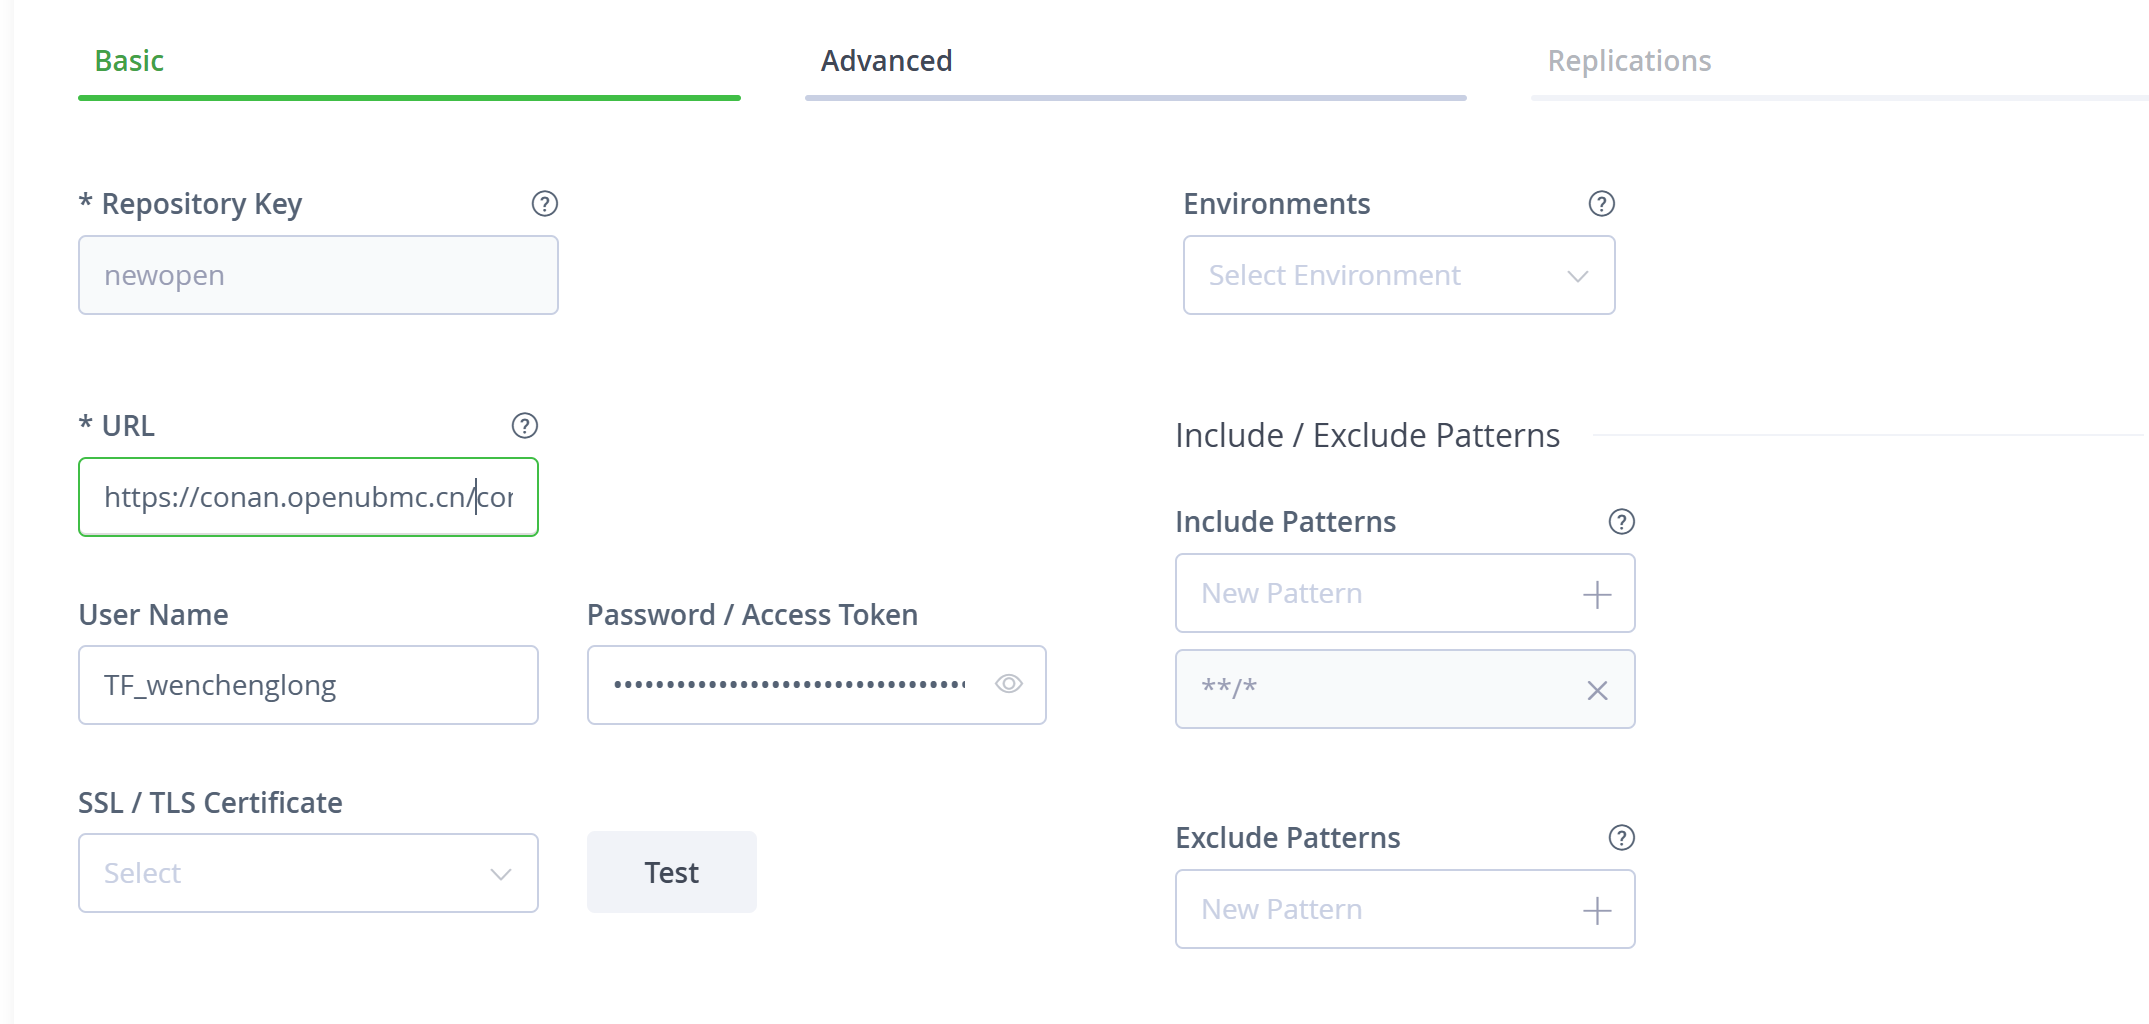This screenshot has width=2149, height=1024.
Task: Add exclude pattern with plus icon
Action: click(x=1597, y=911)
